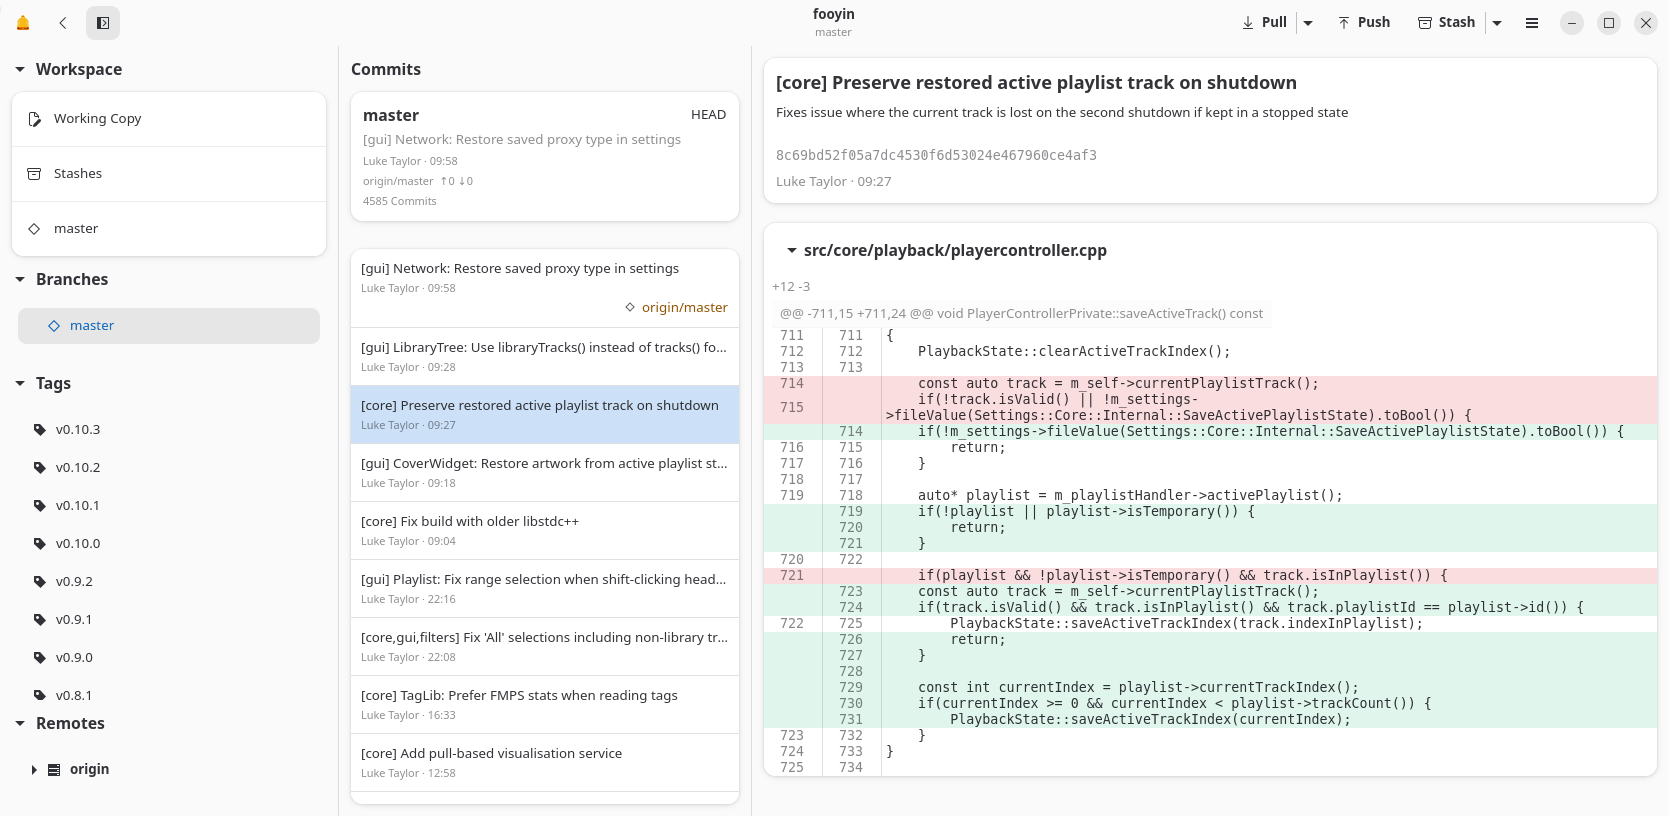Select commit 'Playlist: Fix range selection'
This screenshot has height=816, width=1669.
(x=545, y=589)
